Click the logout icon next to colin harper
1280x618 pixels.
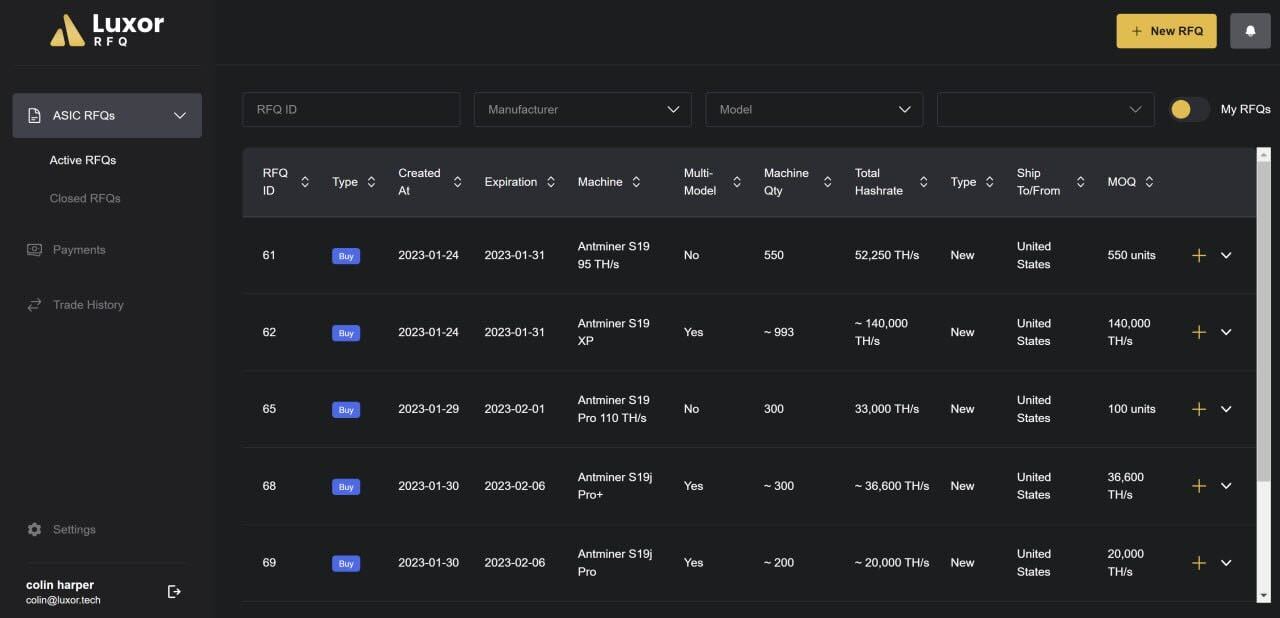174,591
